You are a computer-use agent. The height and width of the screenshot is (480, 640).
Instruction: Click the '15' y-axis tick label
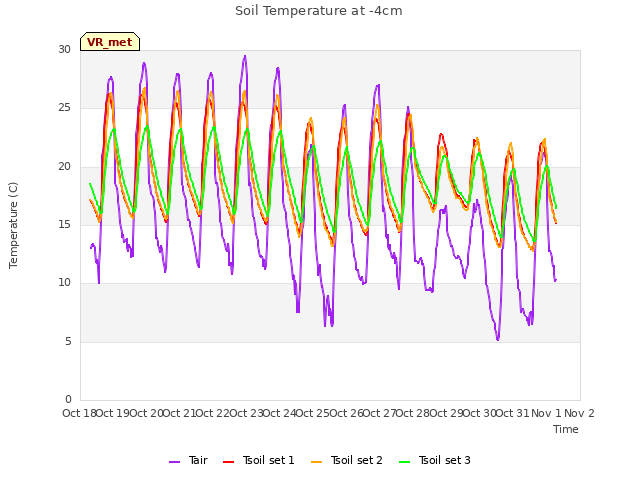(x=64, y=225)
